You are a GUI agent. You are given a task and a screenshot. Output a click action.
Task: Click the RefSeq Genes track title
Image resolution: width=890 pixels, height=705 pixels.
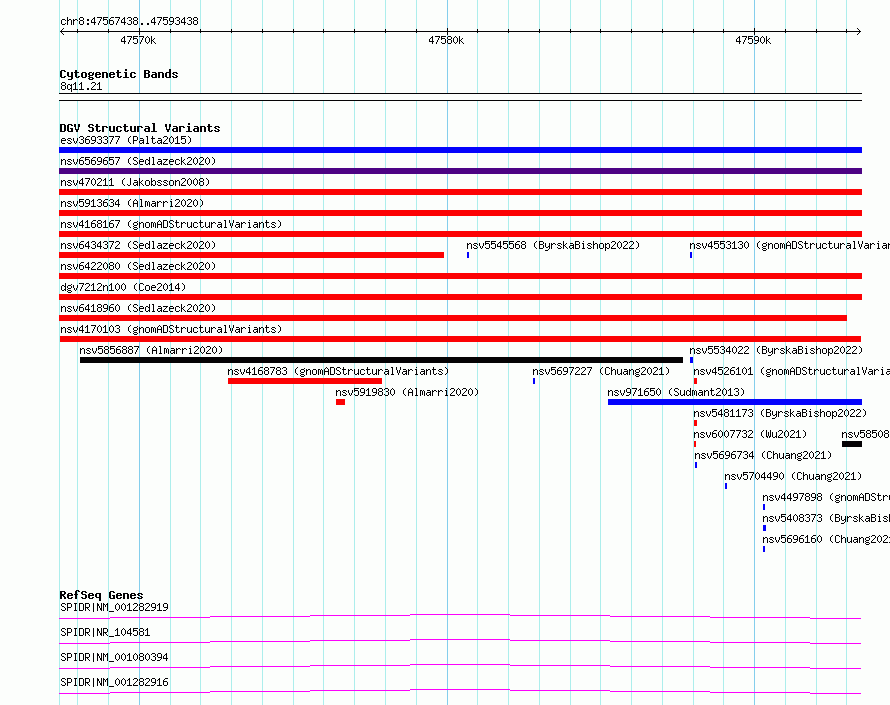pyautogui.click(x=101, y=595)
